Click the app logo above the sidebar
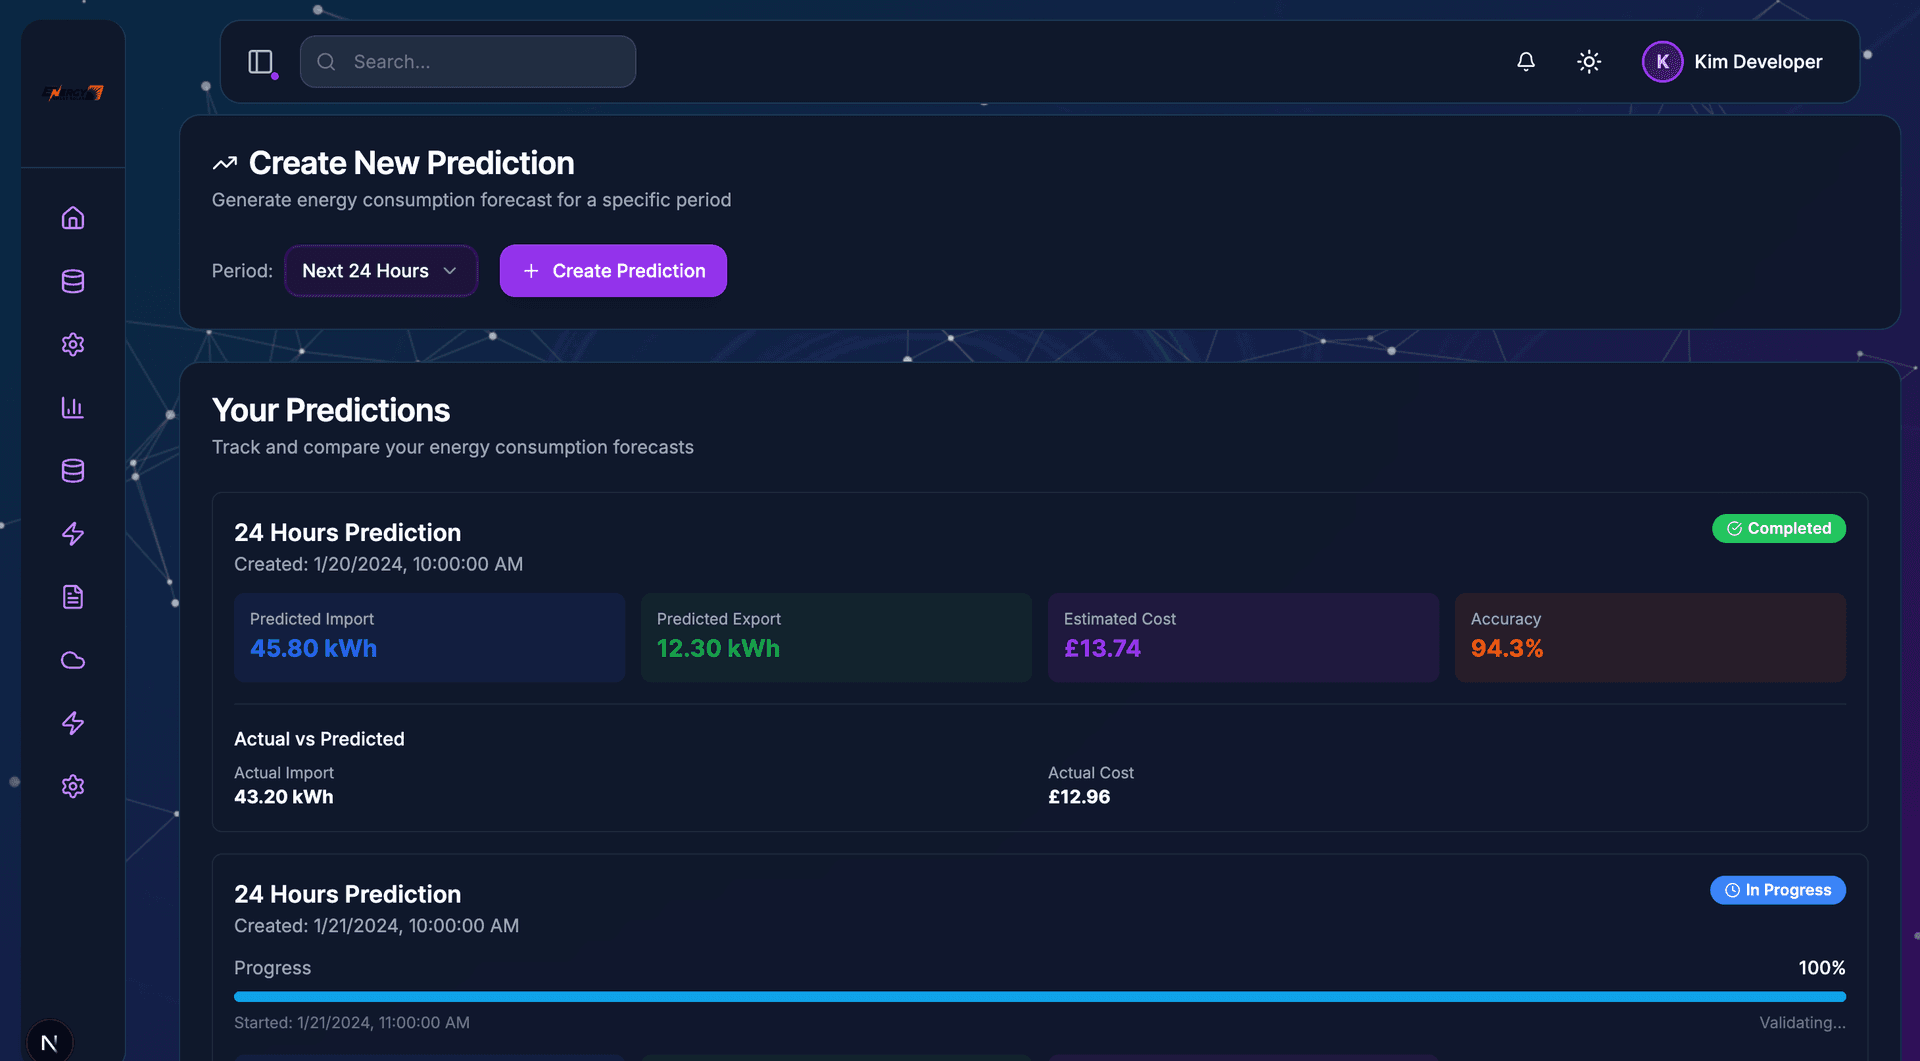 [73, 93]
